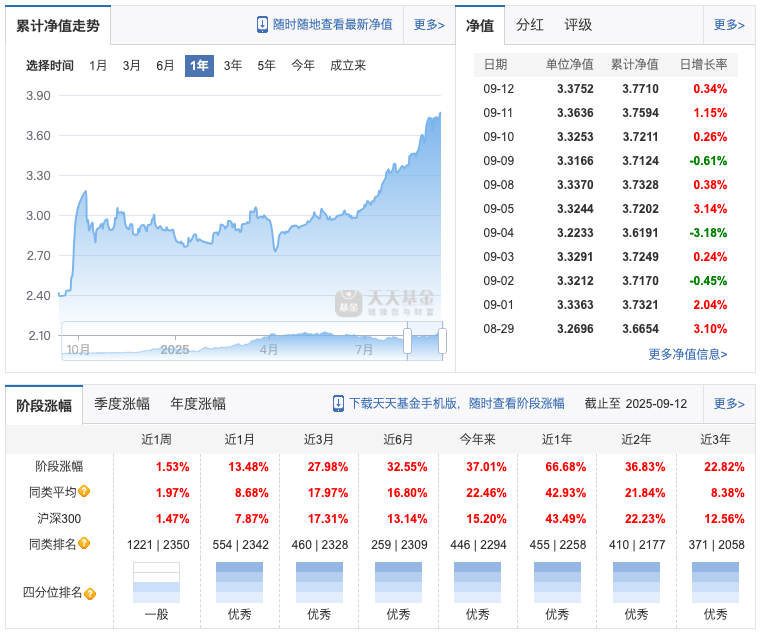Select the 1年 time range
Screen dimensions: 760x633
[x=199, y=65]
